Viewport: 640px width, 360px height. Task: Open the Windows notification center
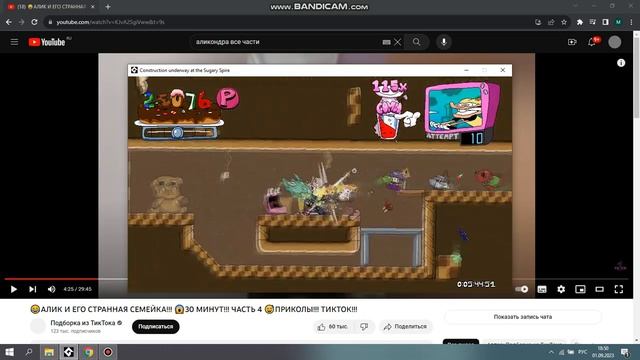pos(624,352)
